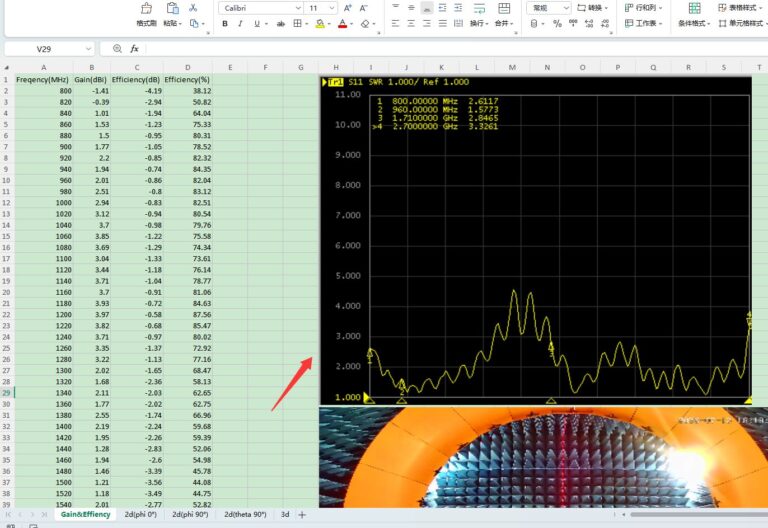Select the Freqency(MHz) header cell
The width and height of the screenshot is (768, 528).
(43, 79)
